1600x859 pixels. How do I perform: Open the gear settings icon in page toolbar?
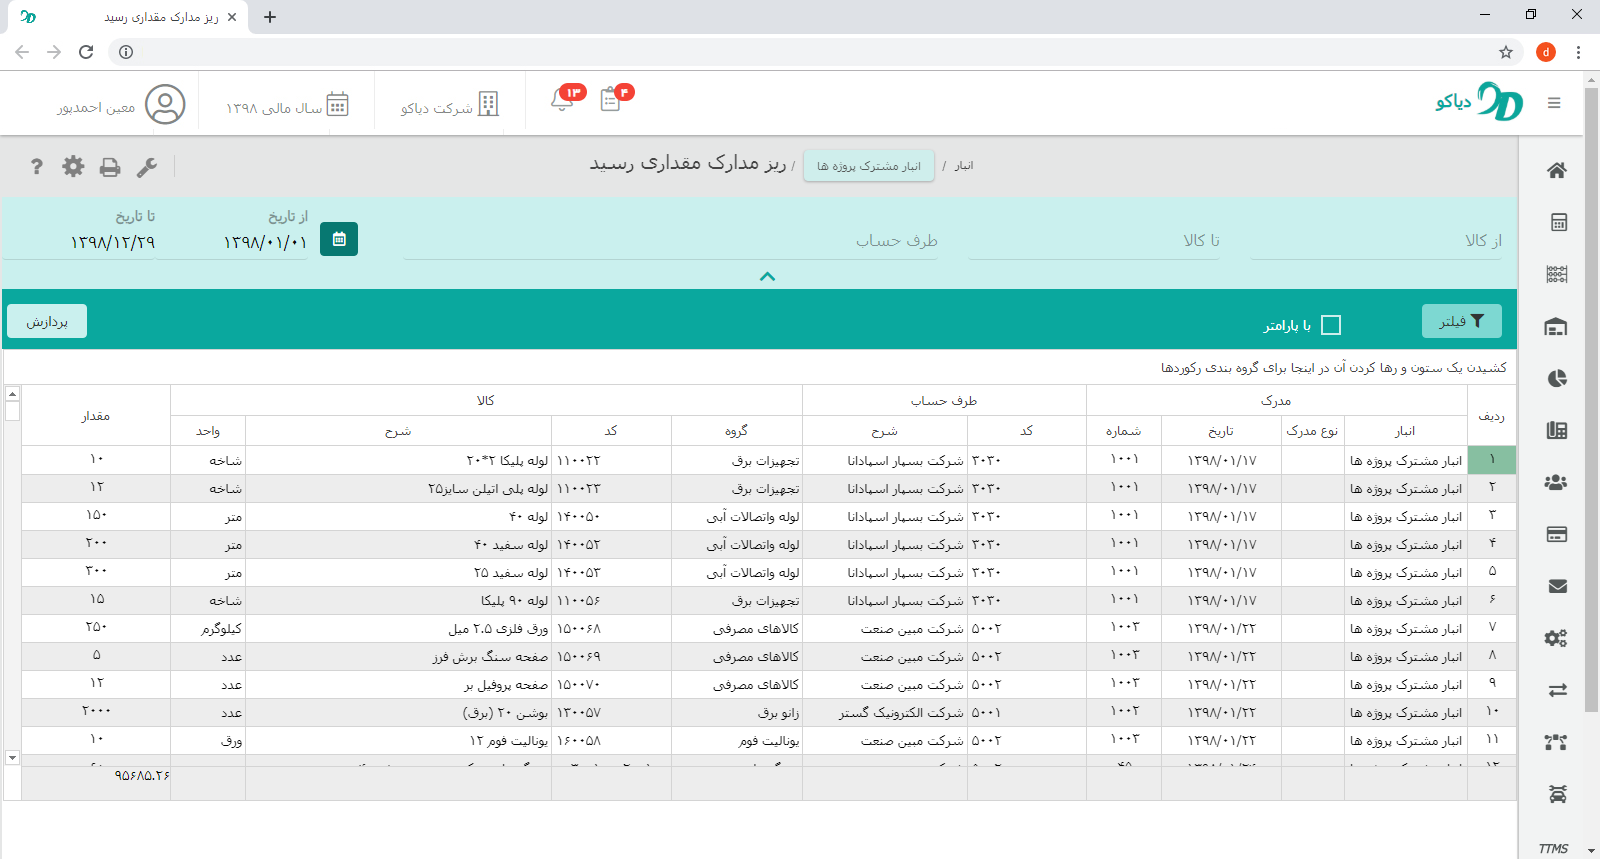[x=73, y=167]
